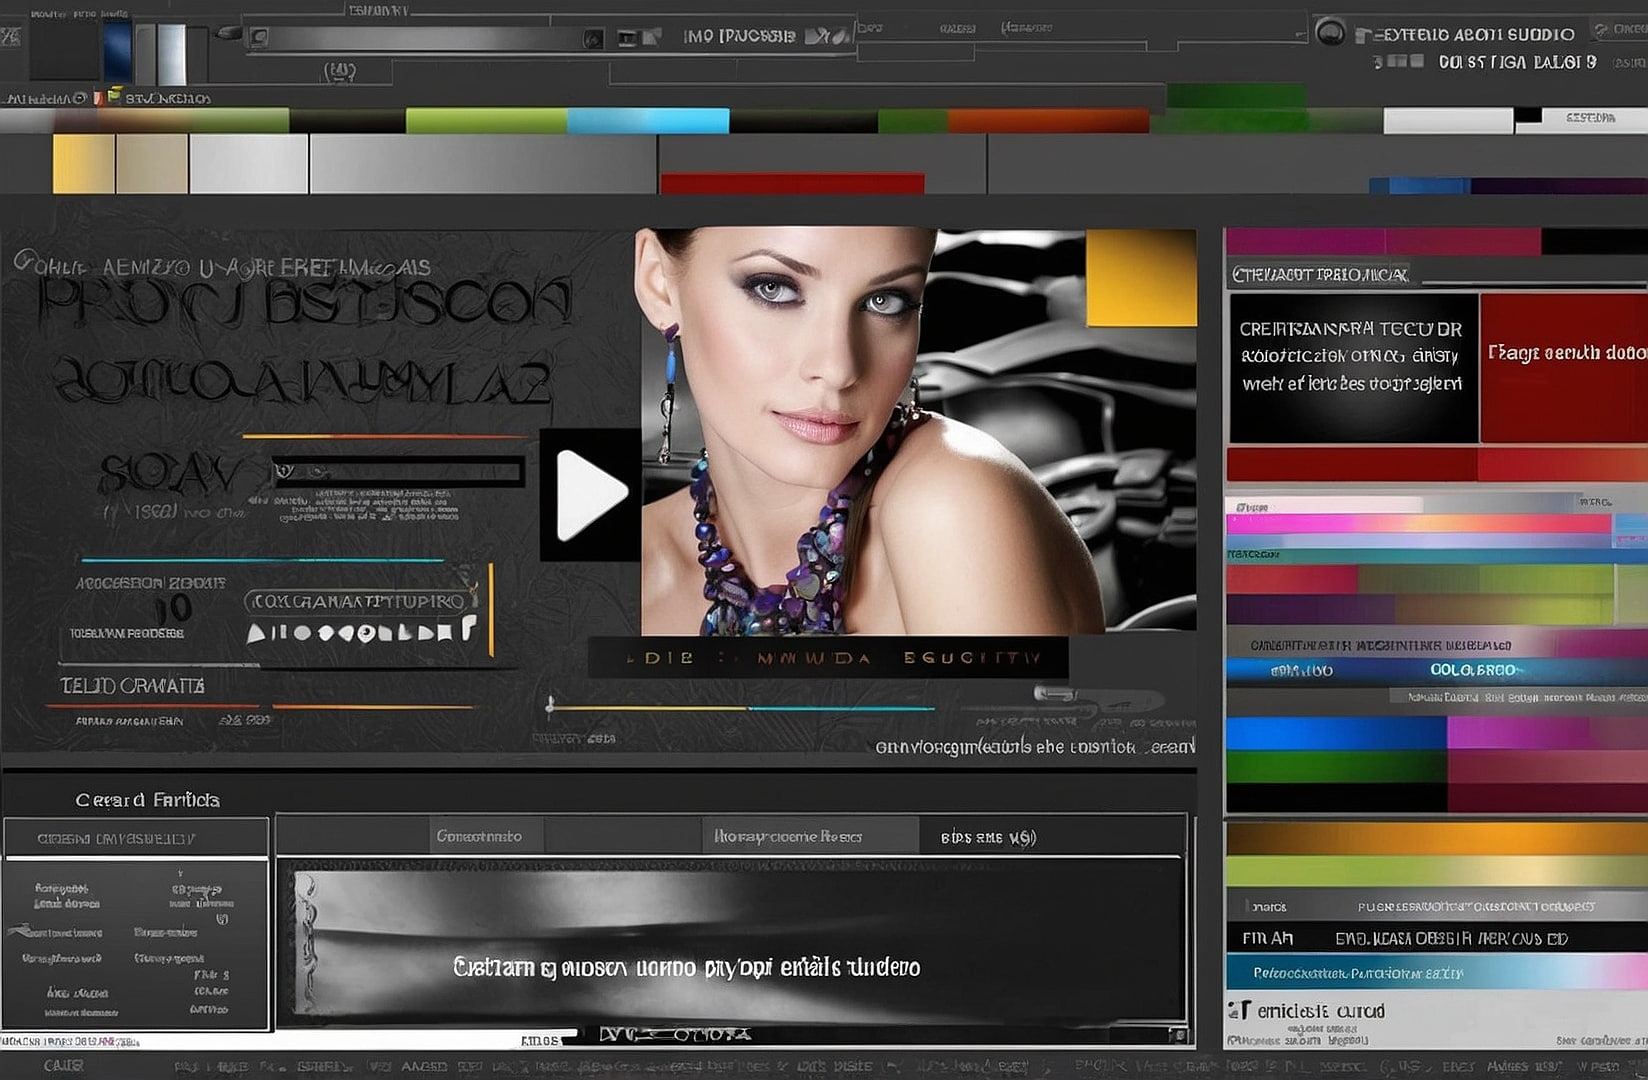Select the dark red panel on the right

pyautogui.click(x=1564, y=367)
